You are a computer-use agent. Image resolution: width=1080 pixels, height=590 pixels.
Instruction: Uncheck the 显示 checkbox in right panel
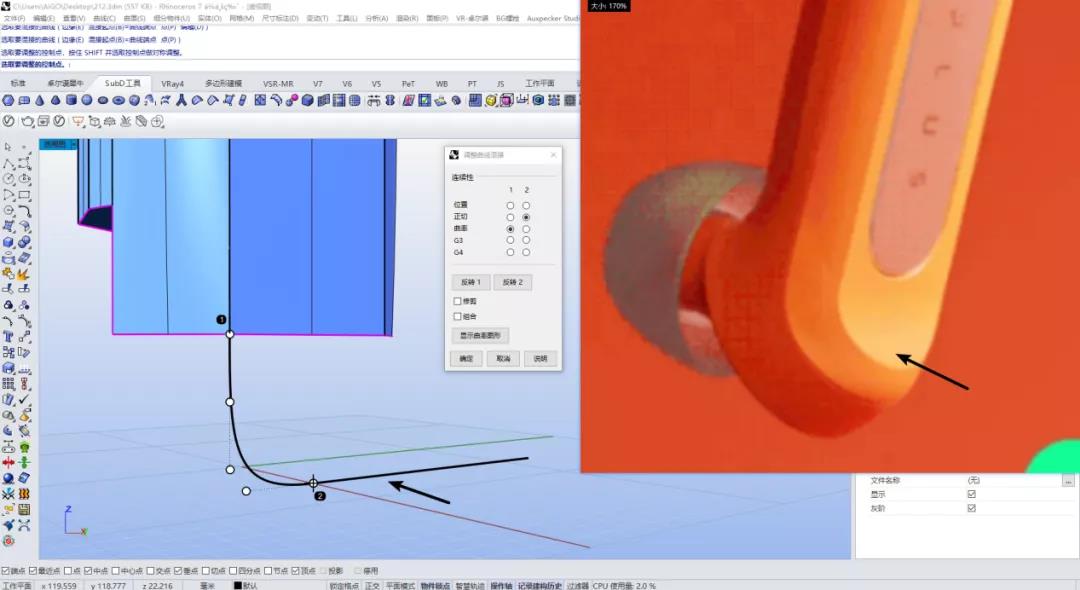click(x=972, y=494)
